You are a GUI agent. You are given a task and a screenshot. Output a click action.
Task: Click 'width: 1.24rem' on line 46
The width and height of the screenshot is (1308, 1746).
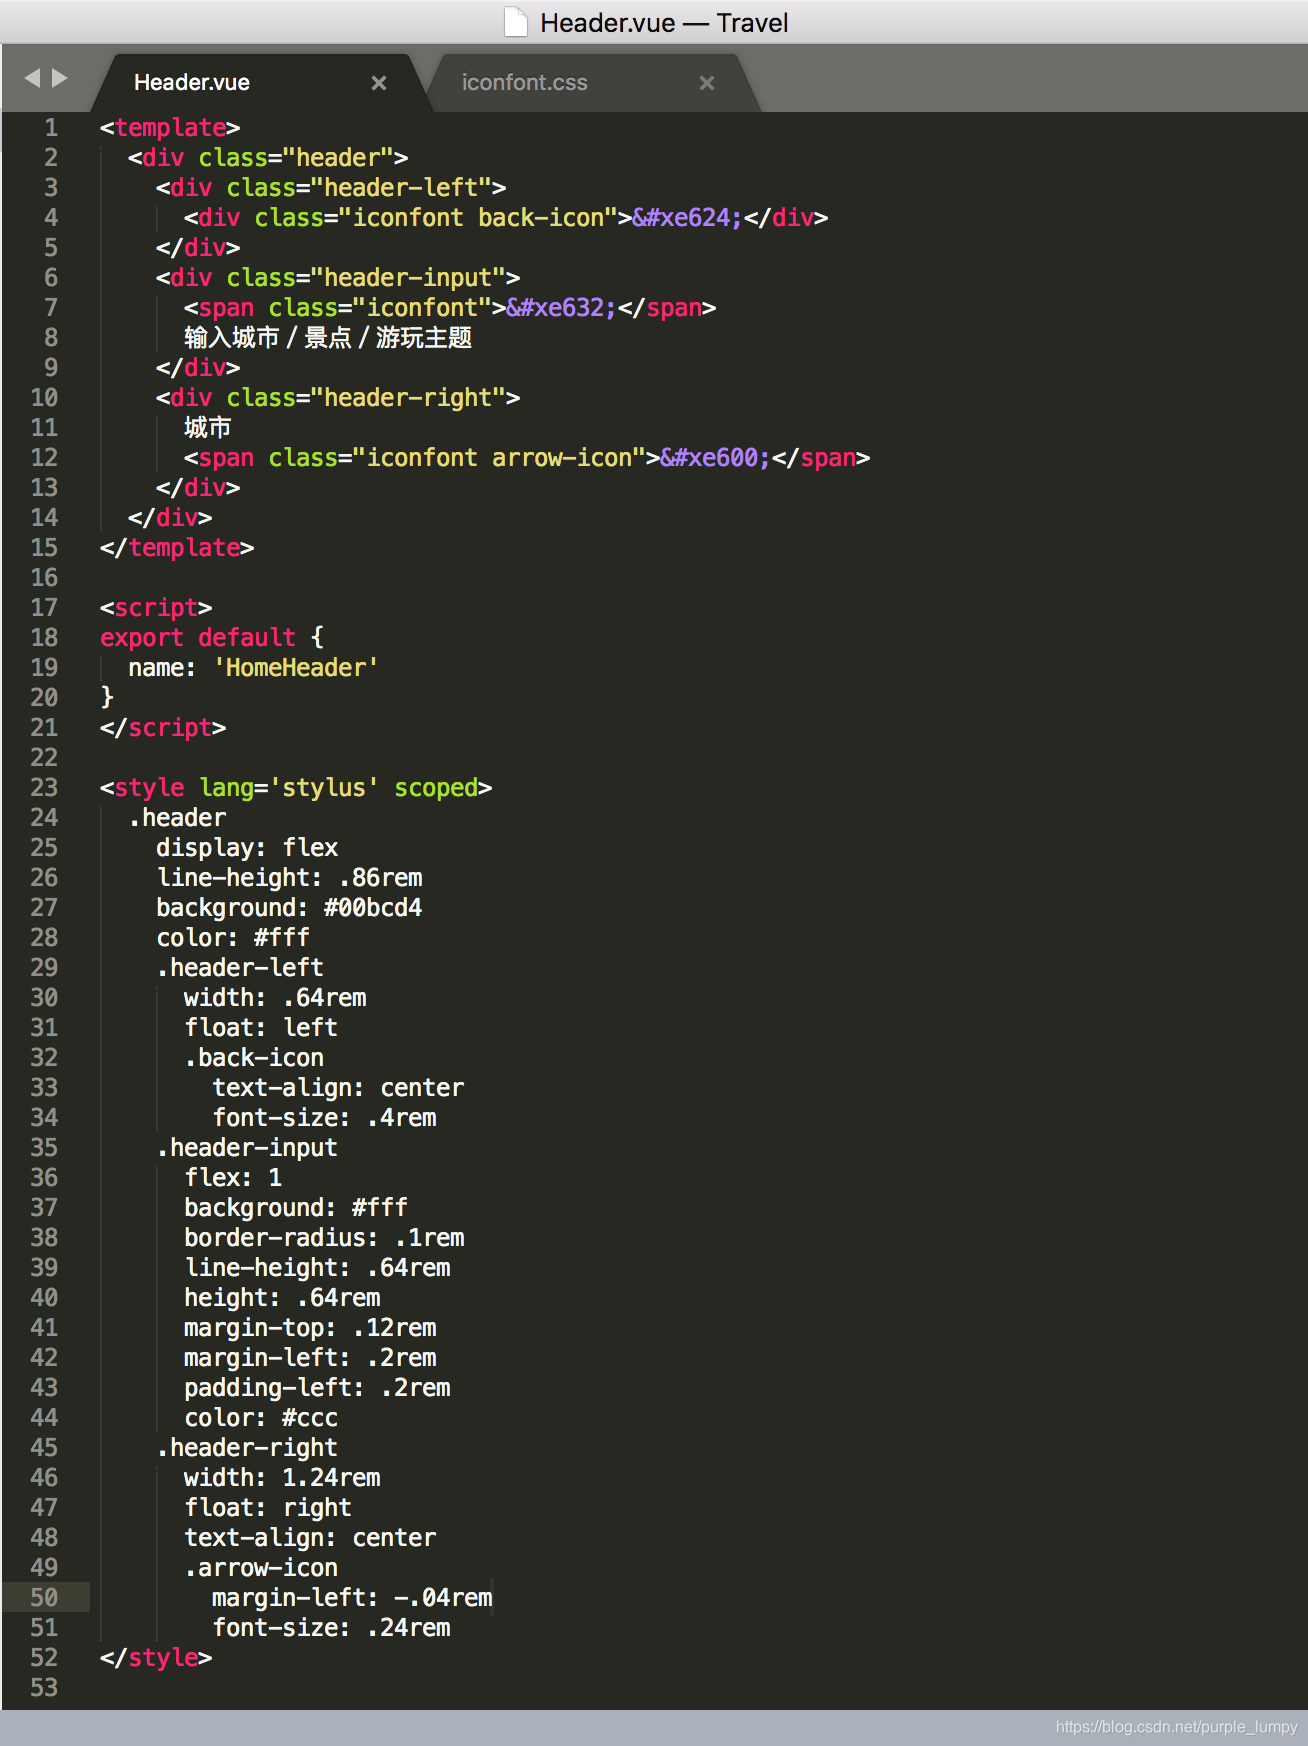282,1478
